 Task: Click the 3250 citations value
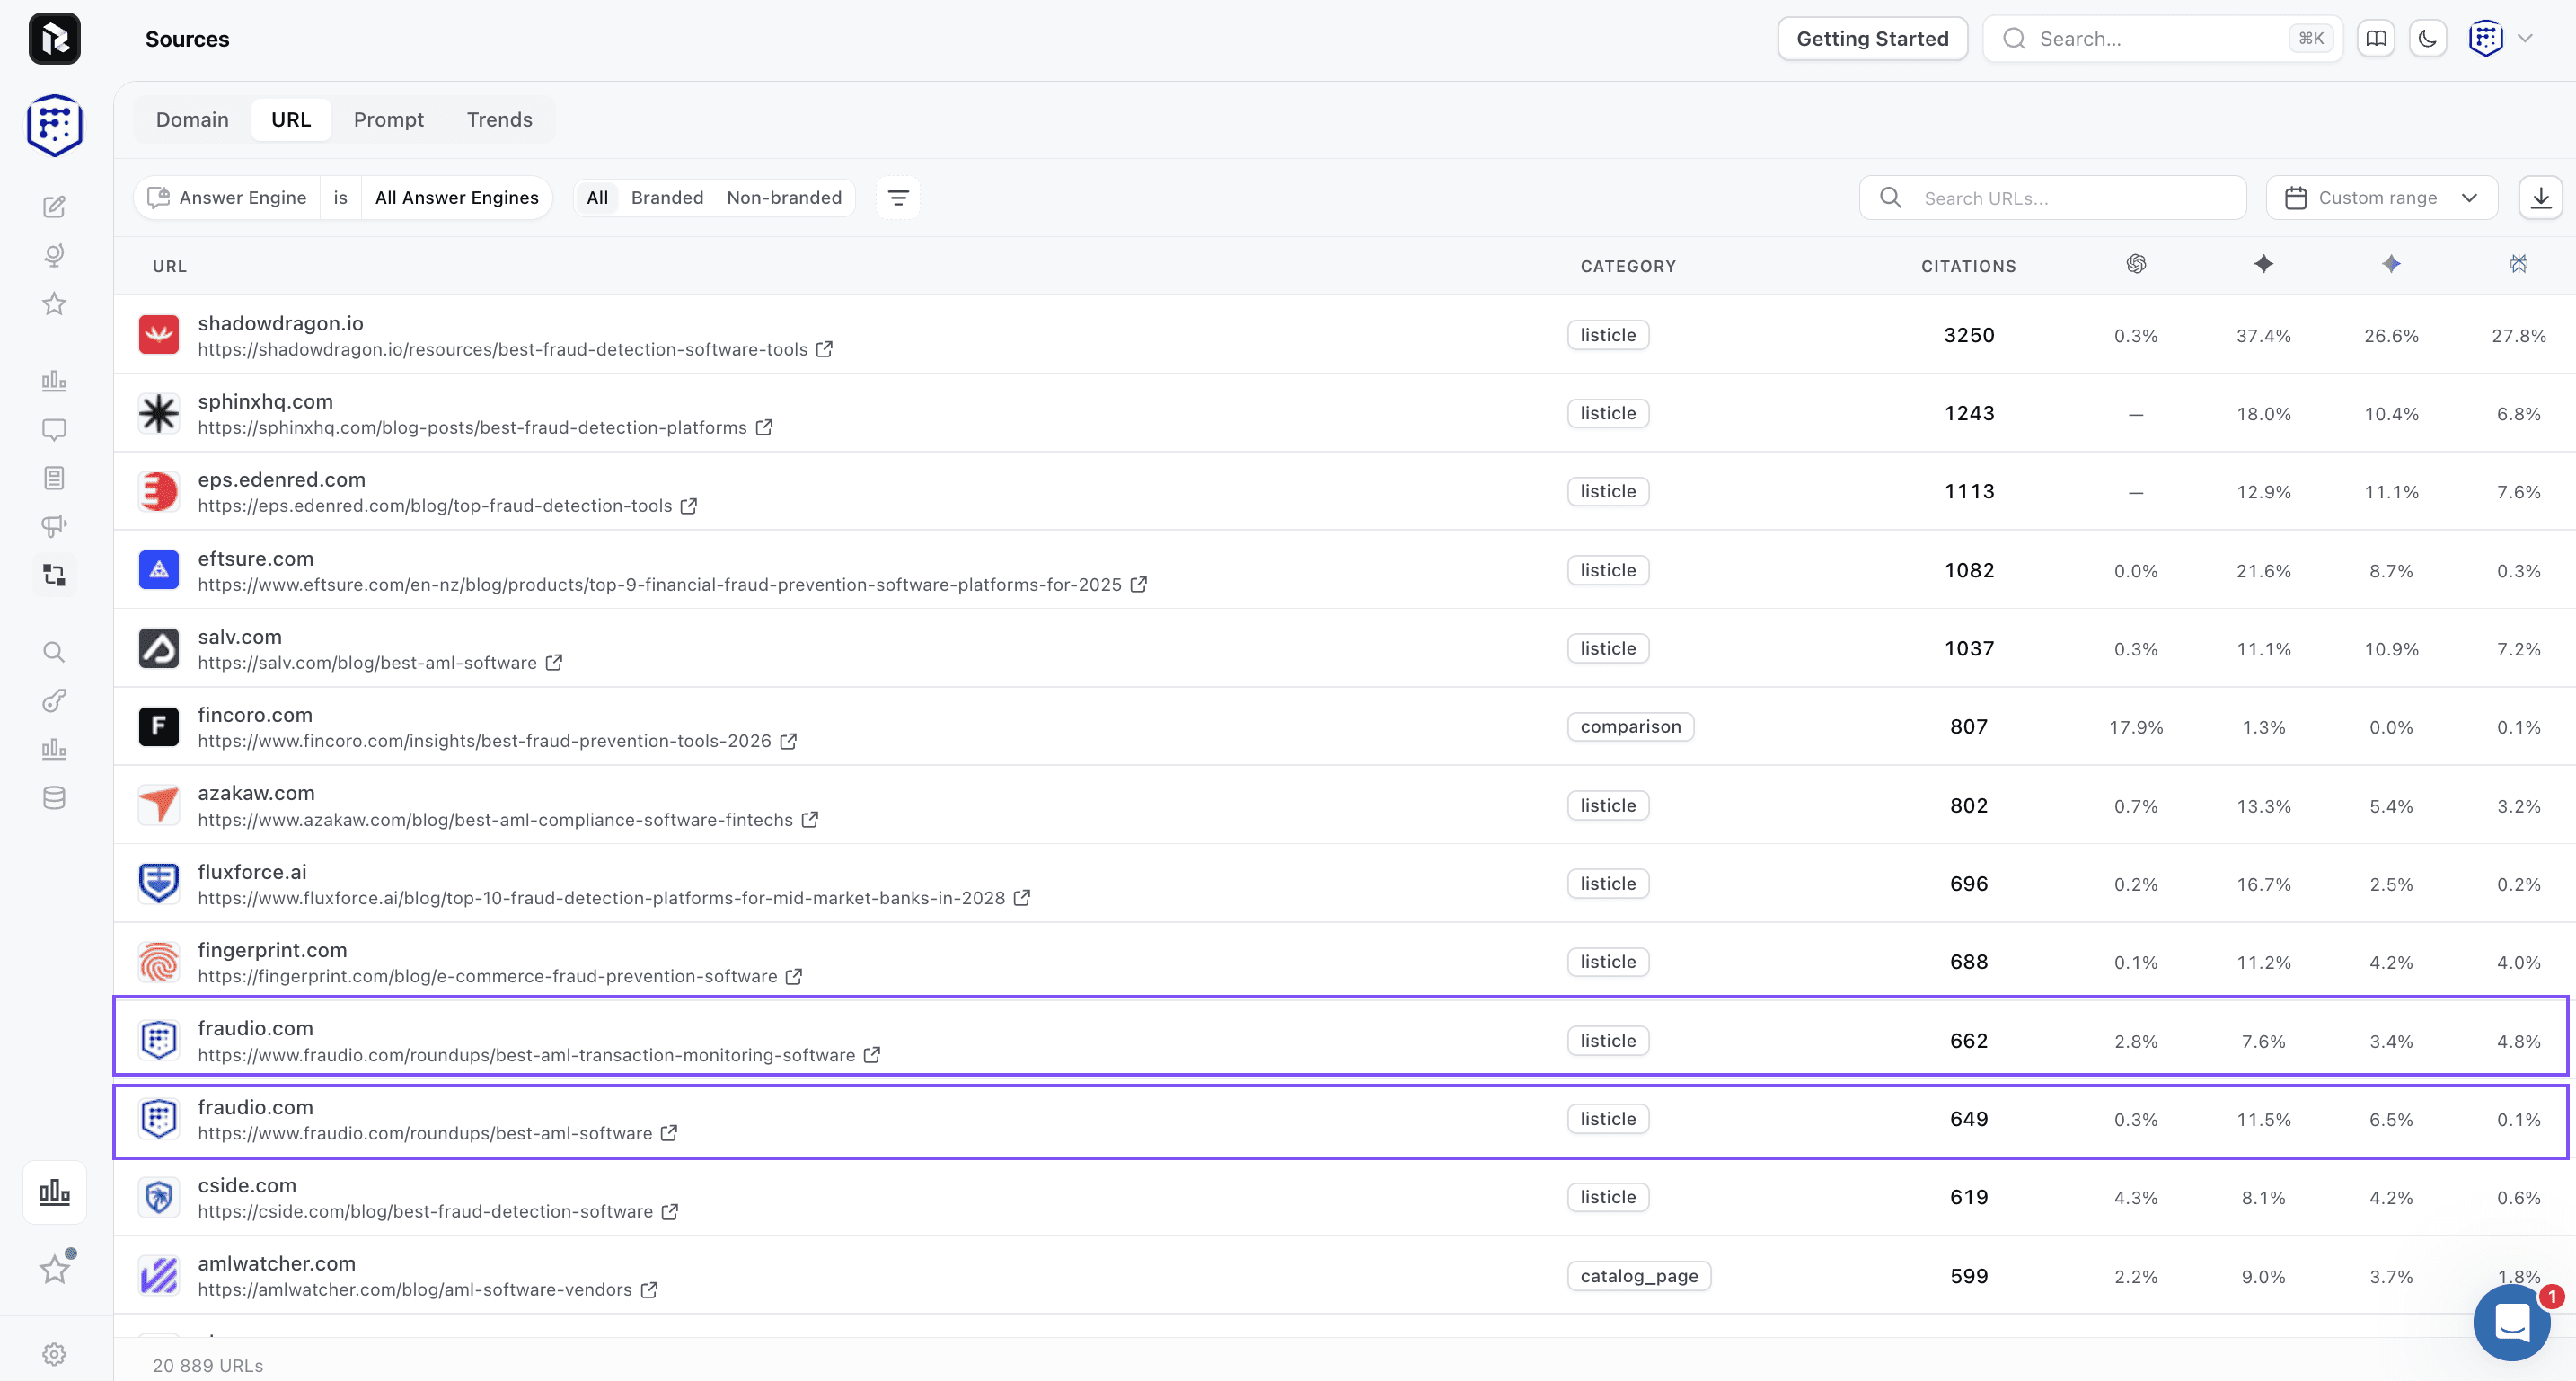click(1968, 335)
